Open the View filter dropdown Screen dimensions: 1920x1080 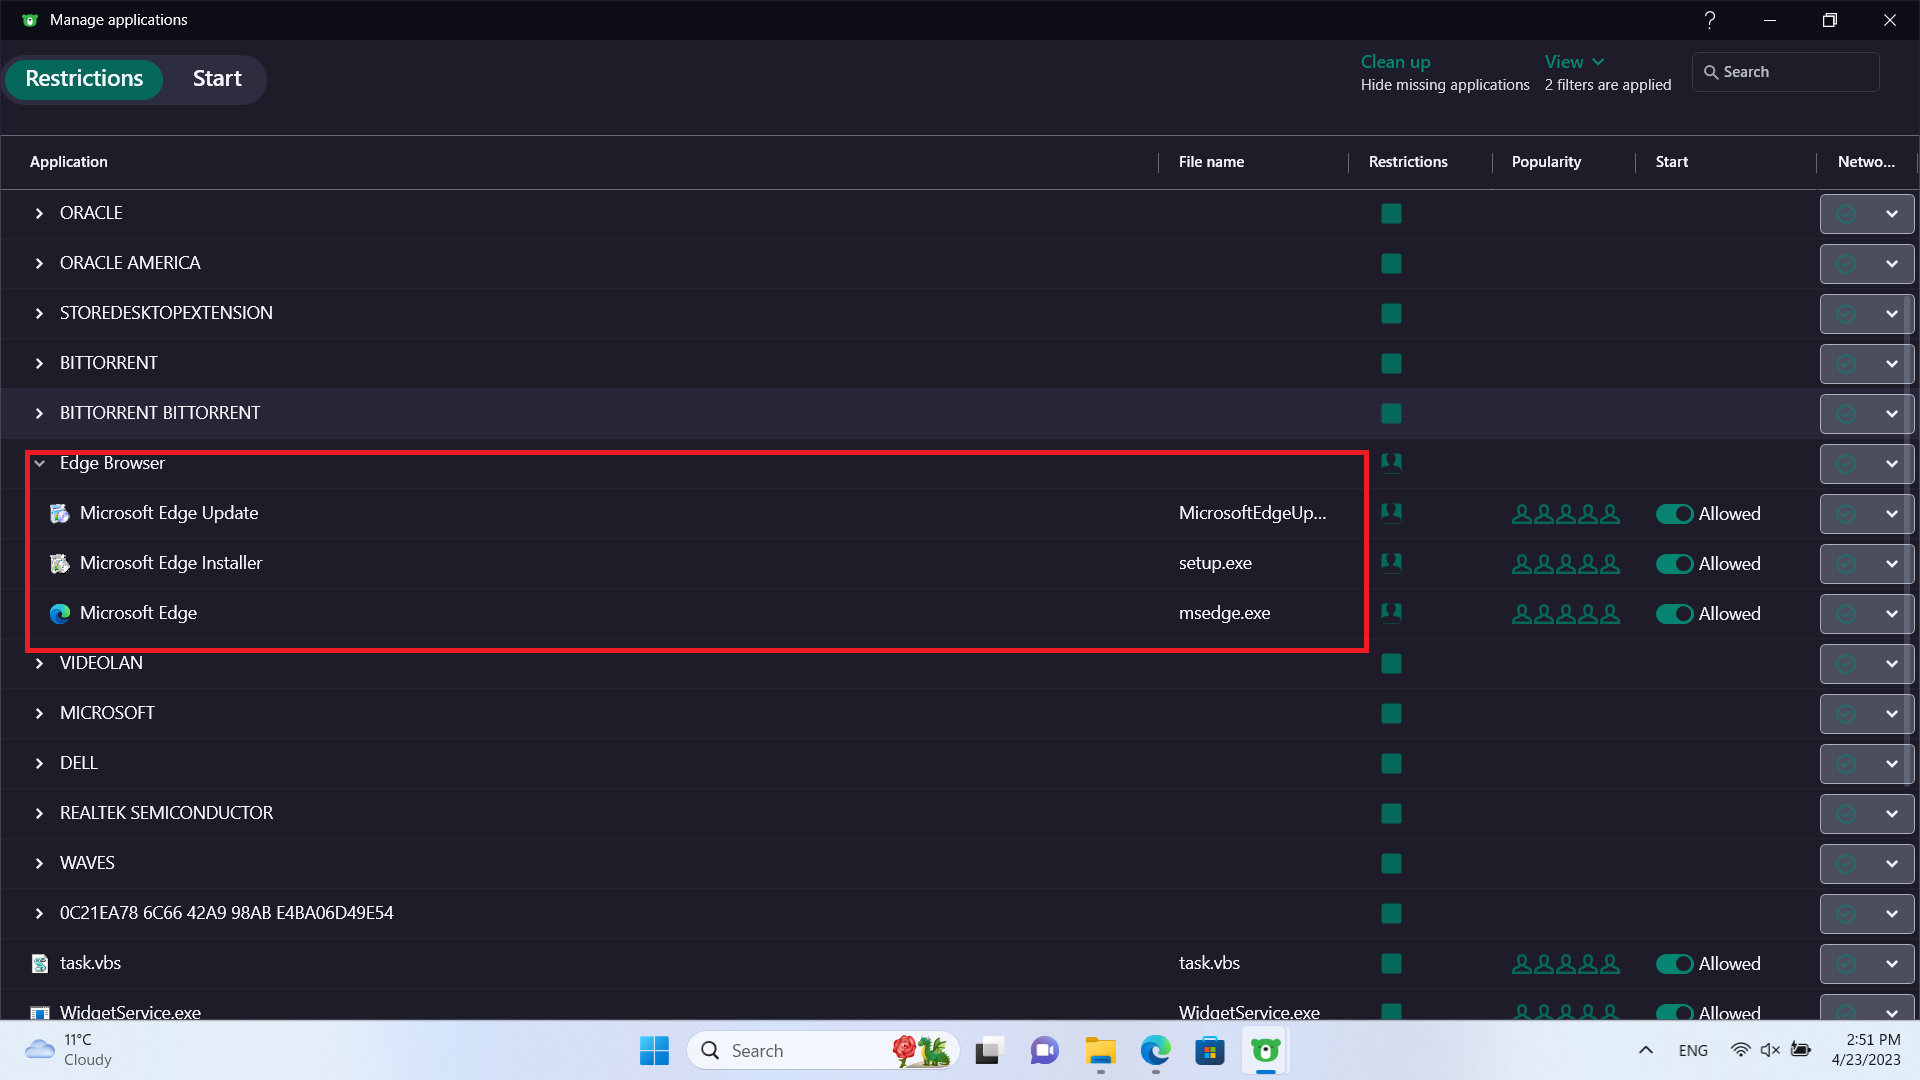pyautogui.click(x=1574, y=62)
